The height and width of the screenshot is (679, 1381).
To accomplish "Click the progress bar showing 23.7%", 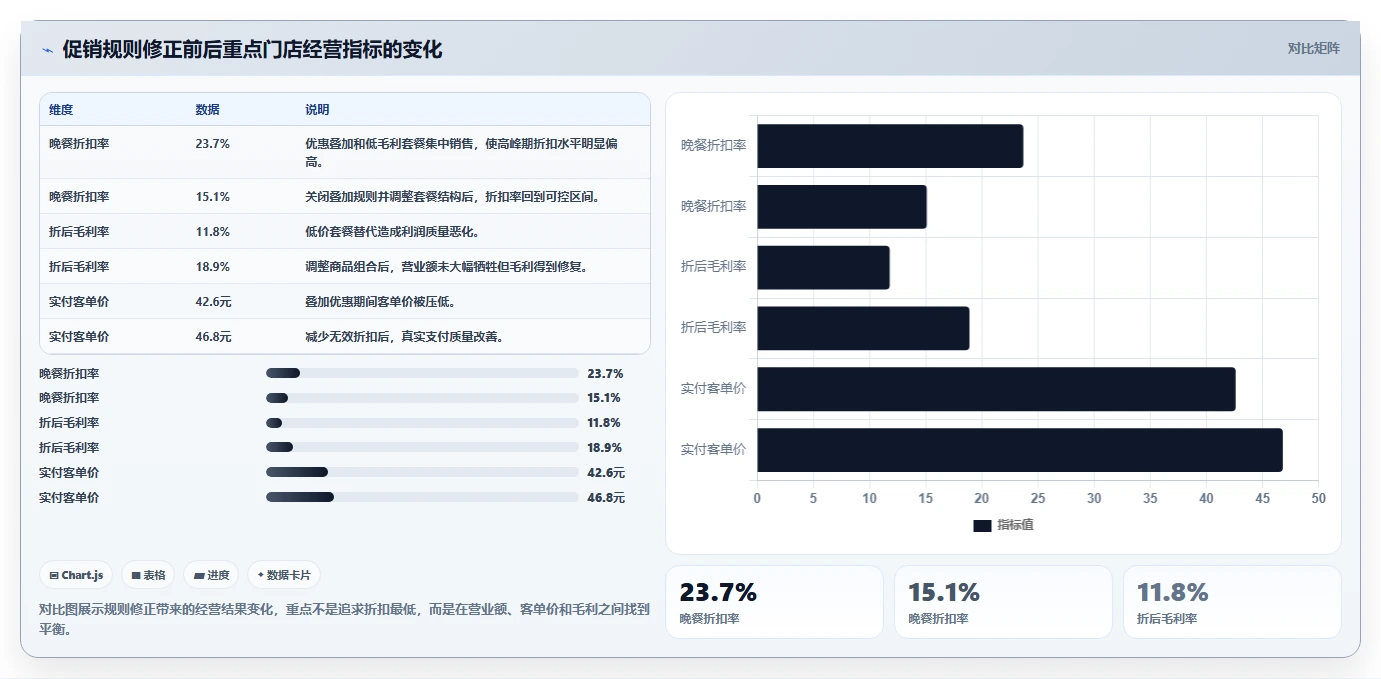I will click(x=422, y=373).
